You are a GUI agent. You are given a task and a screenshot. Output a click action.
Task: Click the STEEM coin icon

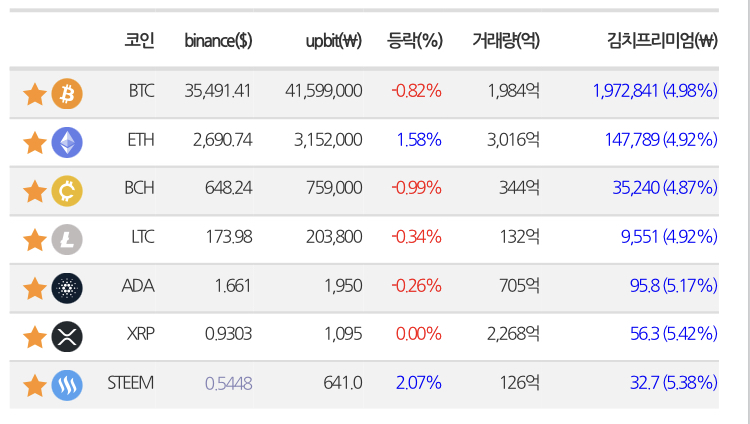click(x=67, y=385)
